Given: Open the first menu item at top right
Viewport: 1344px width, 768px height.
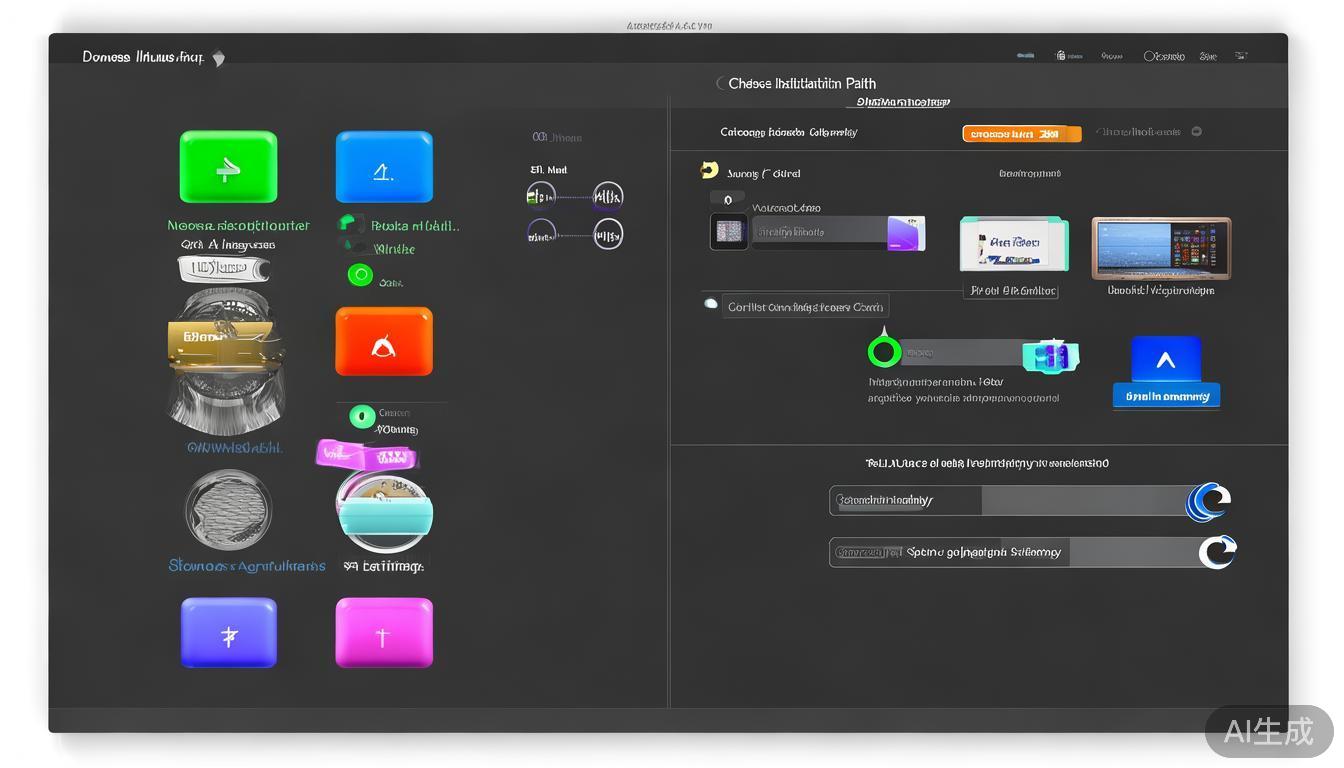Looking at the screenshot, I should [1025, 56].
